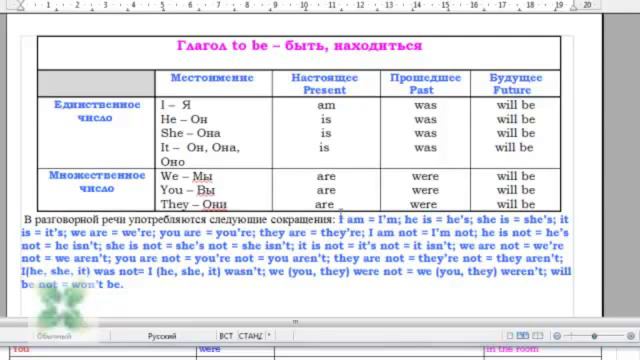
Task: Click the 'Множественное число' row label
Action: coord(97,182)
